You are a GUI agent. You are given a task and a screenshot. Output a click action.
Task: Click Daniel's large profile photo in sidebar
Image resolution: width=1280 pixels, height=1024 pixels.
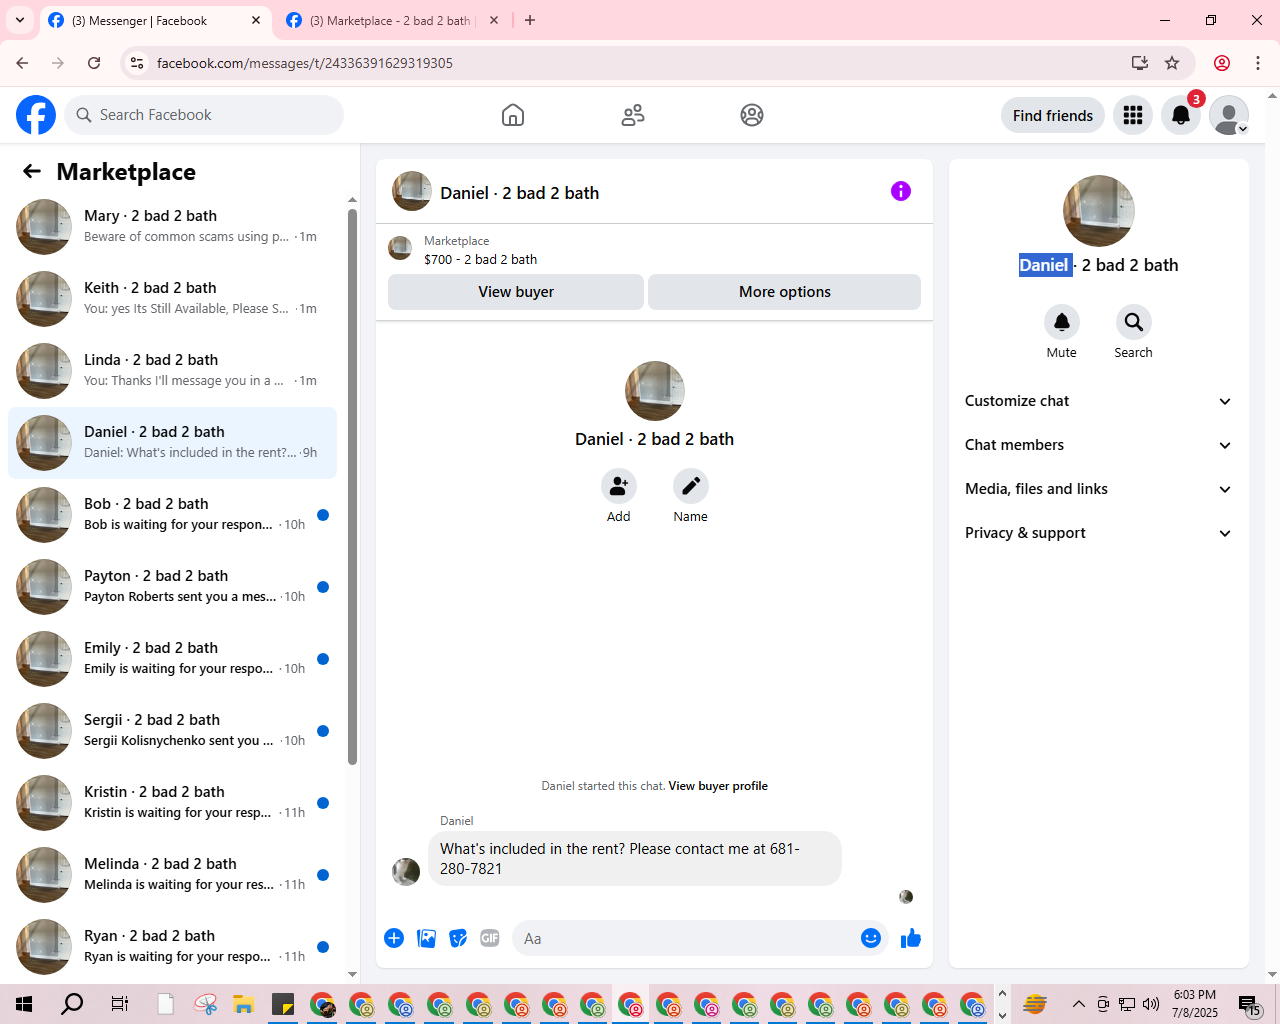pyautogui.click(x=1098, y=211)
